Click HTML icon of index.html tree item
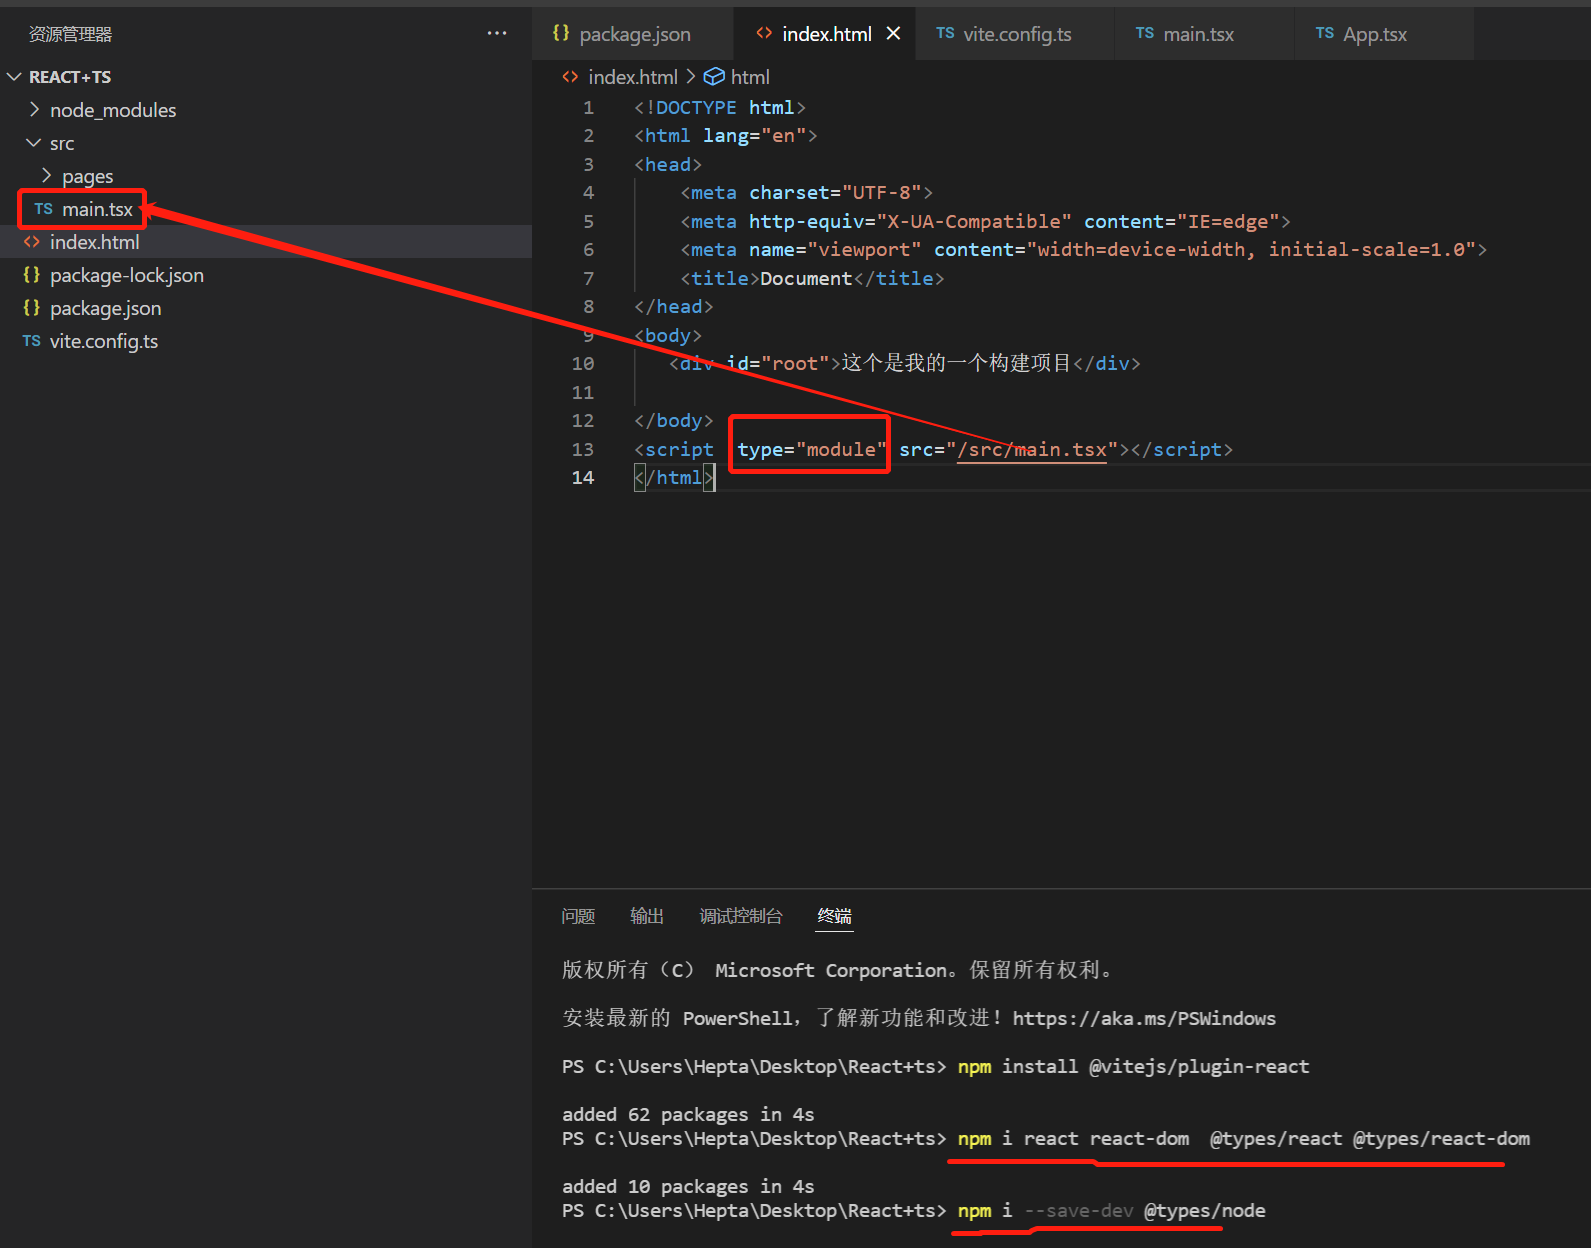Screen dimensions: 1591x1248 [31, 242]
